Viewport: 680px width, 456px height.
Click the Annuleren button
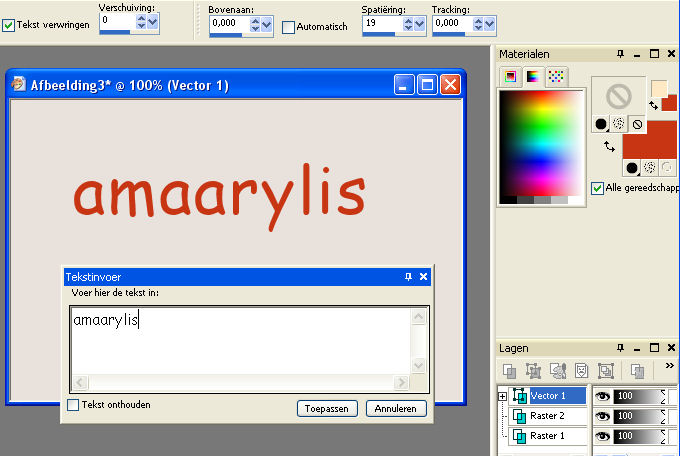[396, 409]
